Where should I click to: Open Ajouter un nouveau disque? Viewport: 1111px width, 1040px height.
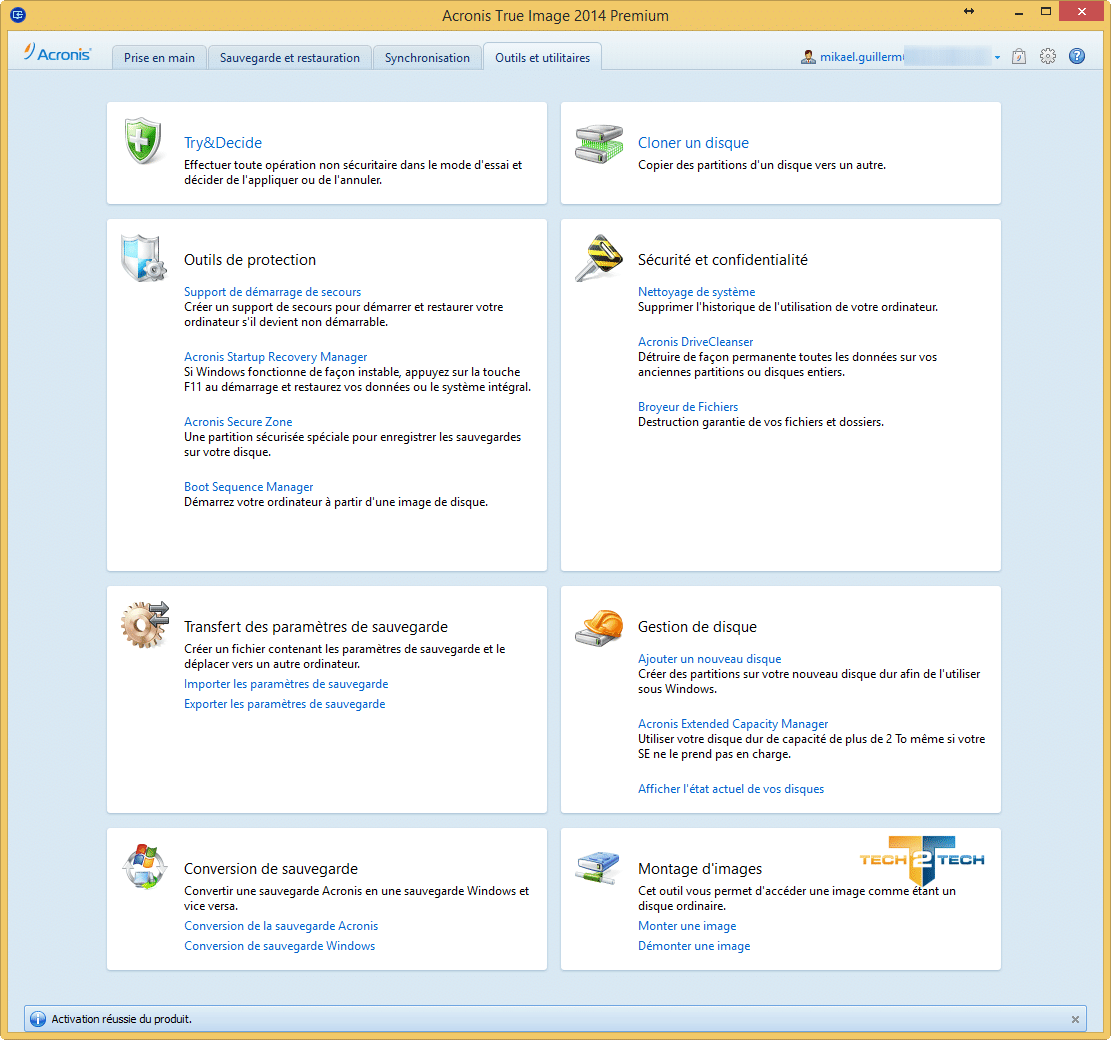[709, 659]
